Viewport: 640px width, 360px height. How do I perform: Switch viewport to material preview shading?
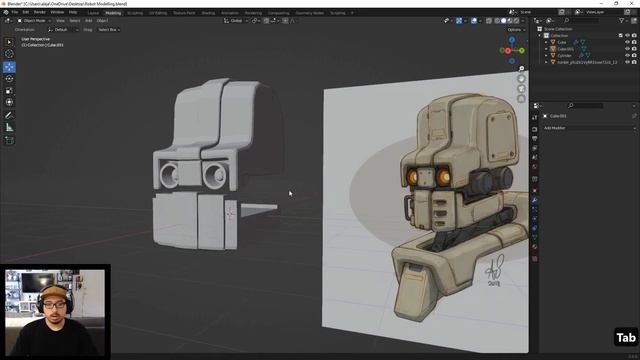[x=510, y=21]
